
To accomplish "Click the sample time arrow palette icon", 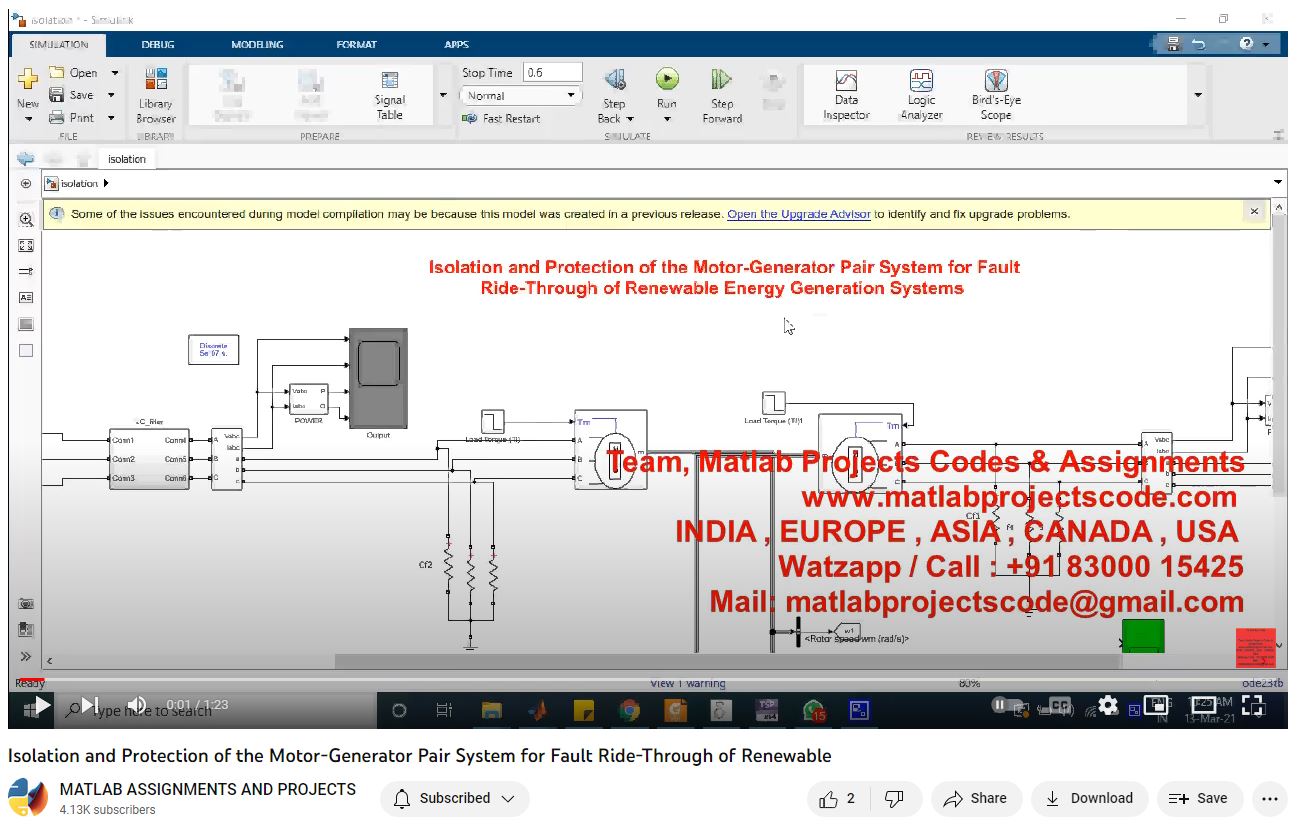I will tap(26, 271).
